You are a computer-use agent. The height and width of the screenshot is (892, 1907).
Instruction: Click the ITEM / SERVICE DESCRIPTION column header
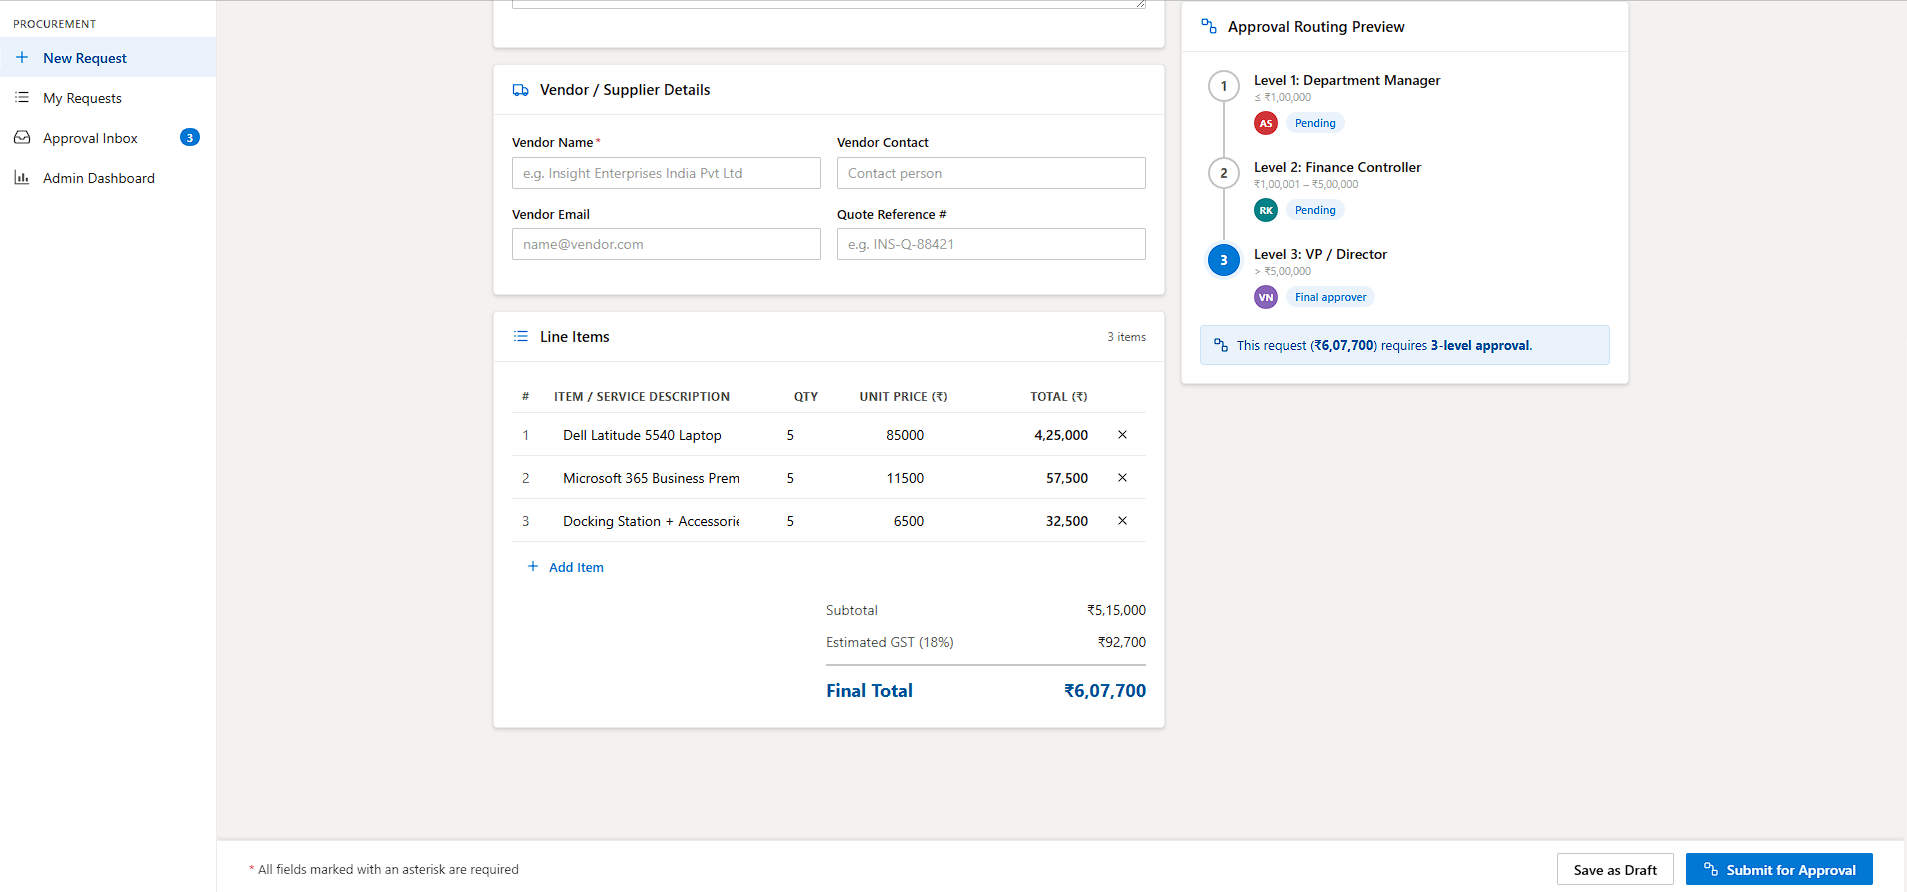(642, 397)
